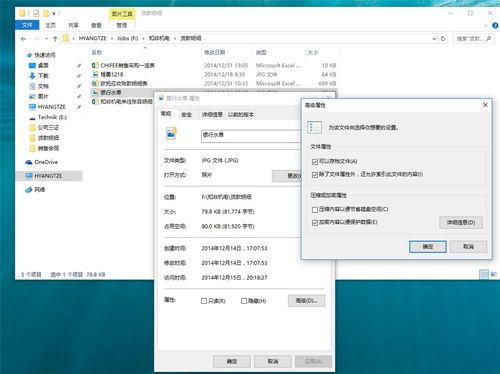Screen dimensions: 500x374
Task: Open pinned HYANGTZE under quick access
Action: pyautogui.click(x=51, y=107)
